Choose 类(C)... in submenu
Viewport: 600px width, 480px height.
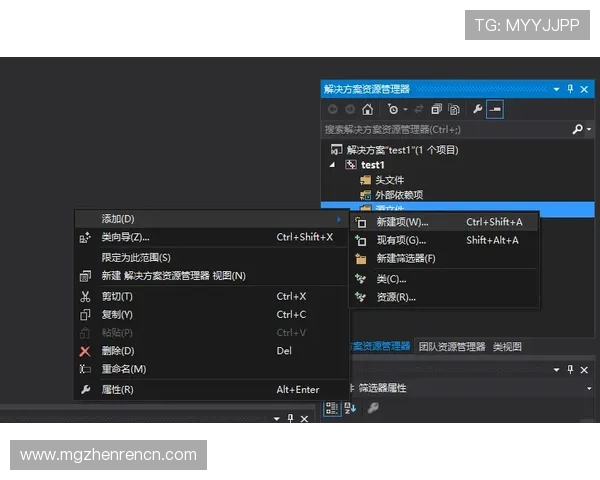pos(444,279)
